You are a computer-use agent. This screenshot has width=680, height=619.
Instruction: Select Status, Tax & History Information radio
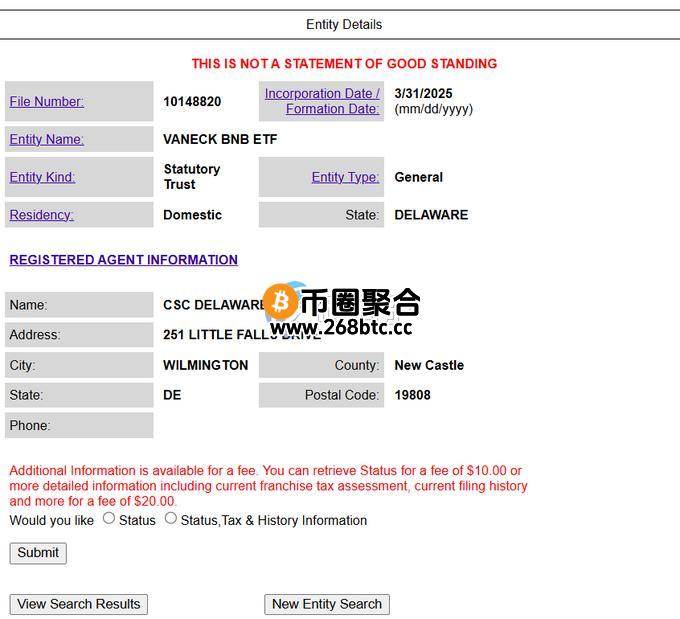tap(171, 518)
